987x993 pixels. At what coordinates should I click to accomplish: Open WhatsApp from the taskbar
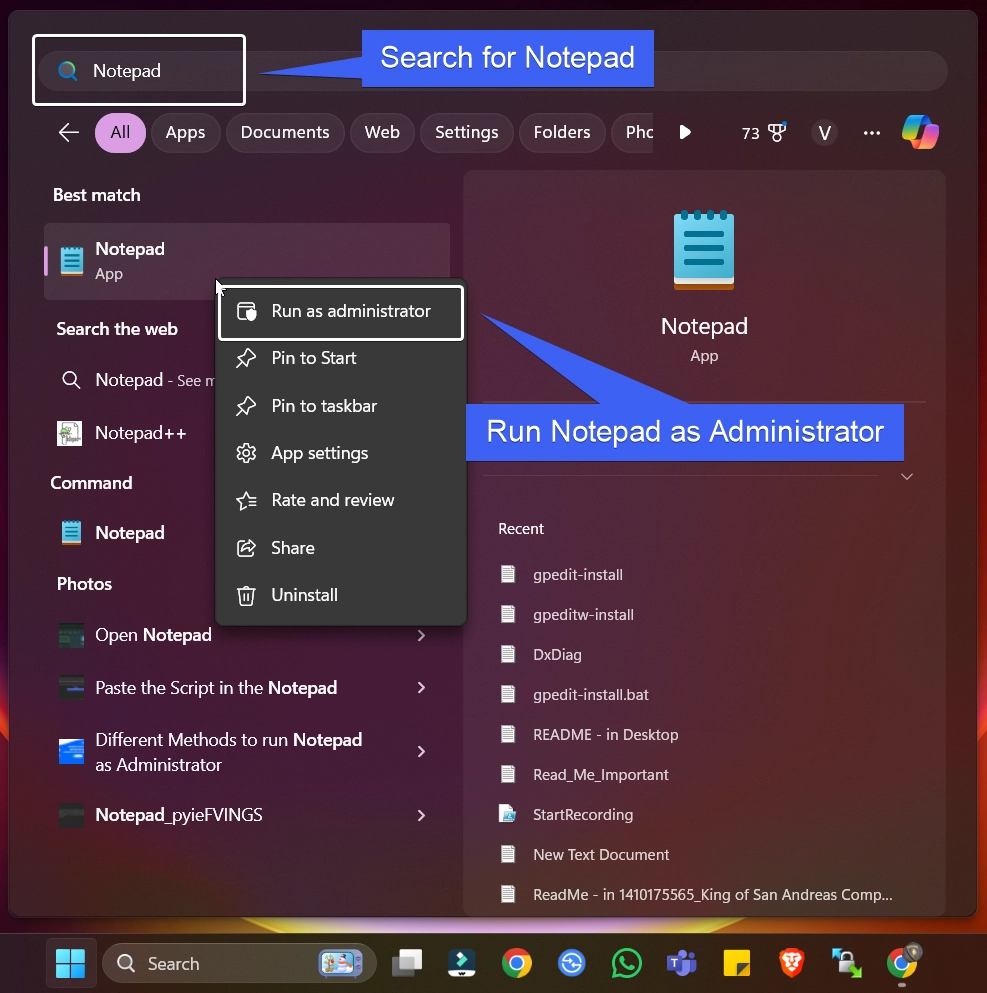pos(626,963)
